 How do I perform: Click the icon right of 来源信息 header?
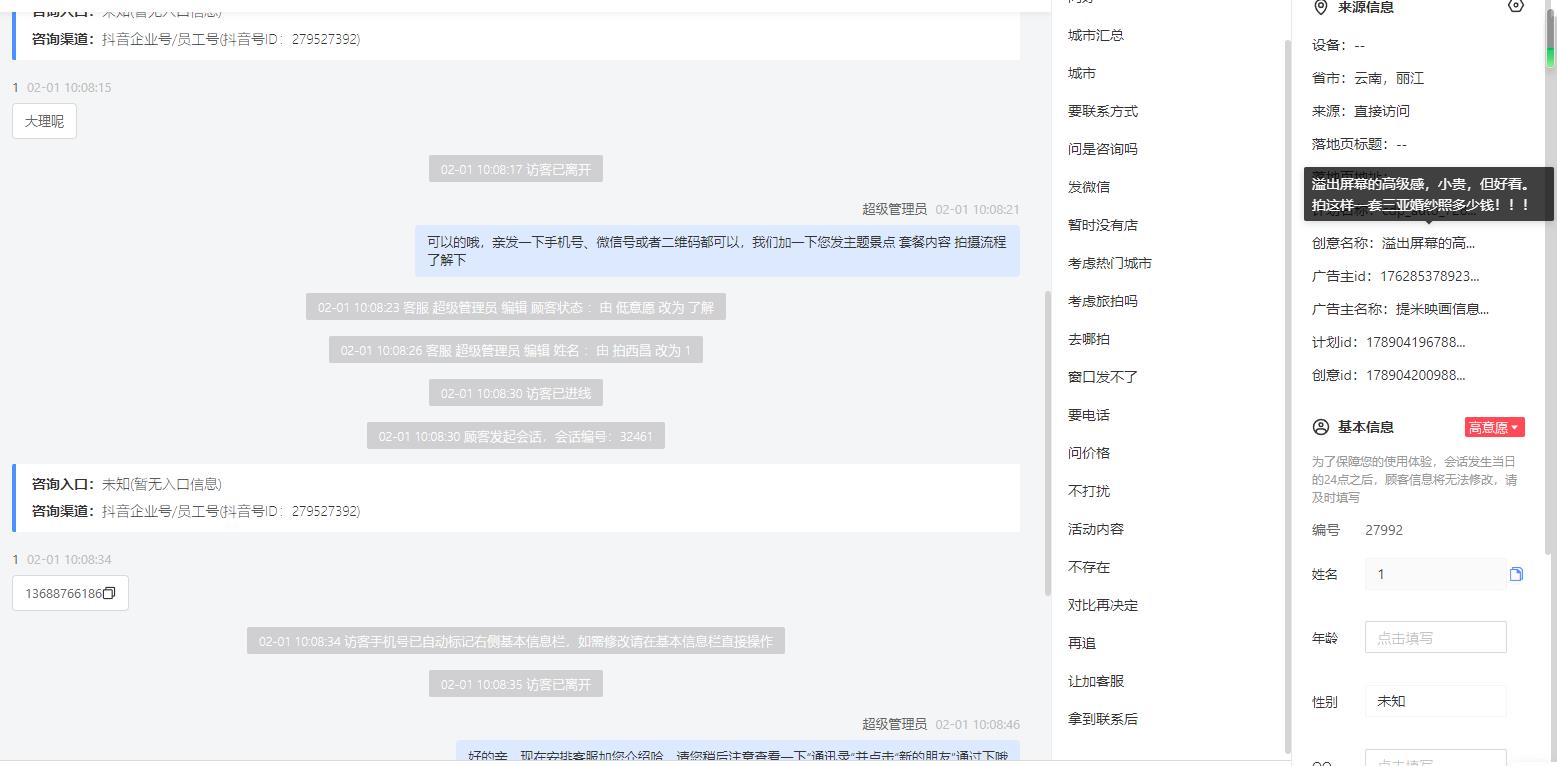[1516, 6]
